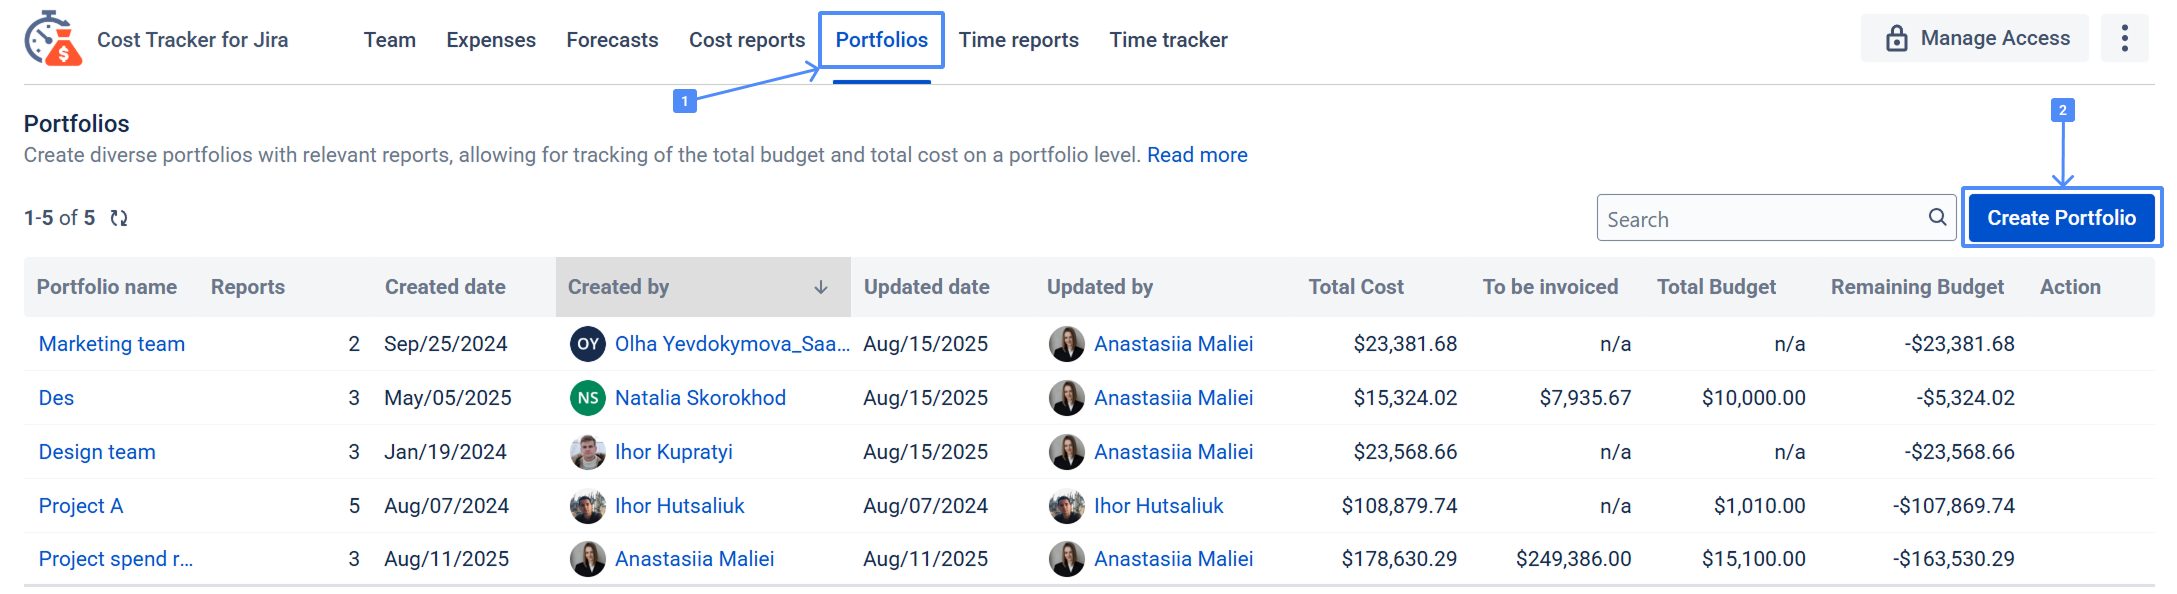
Task: Focus the portfolio Search field
Action: tap(1760, 219)
